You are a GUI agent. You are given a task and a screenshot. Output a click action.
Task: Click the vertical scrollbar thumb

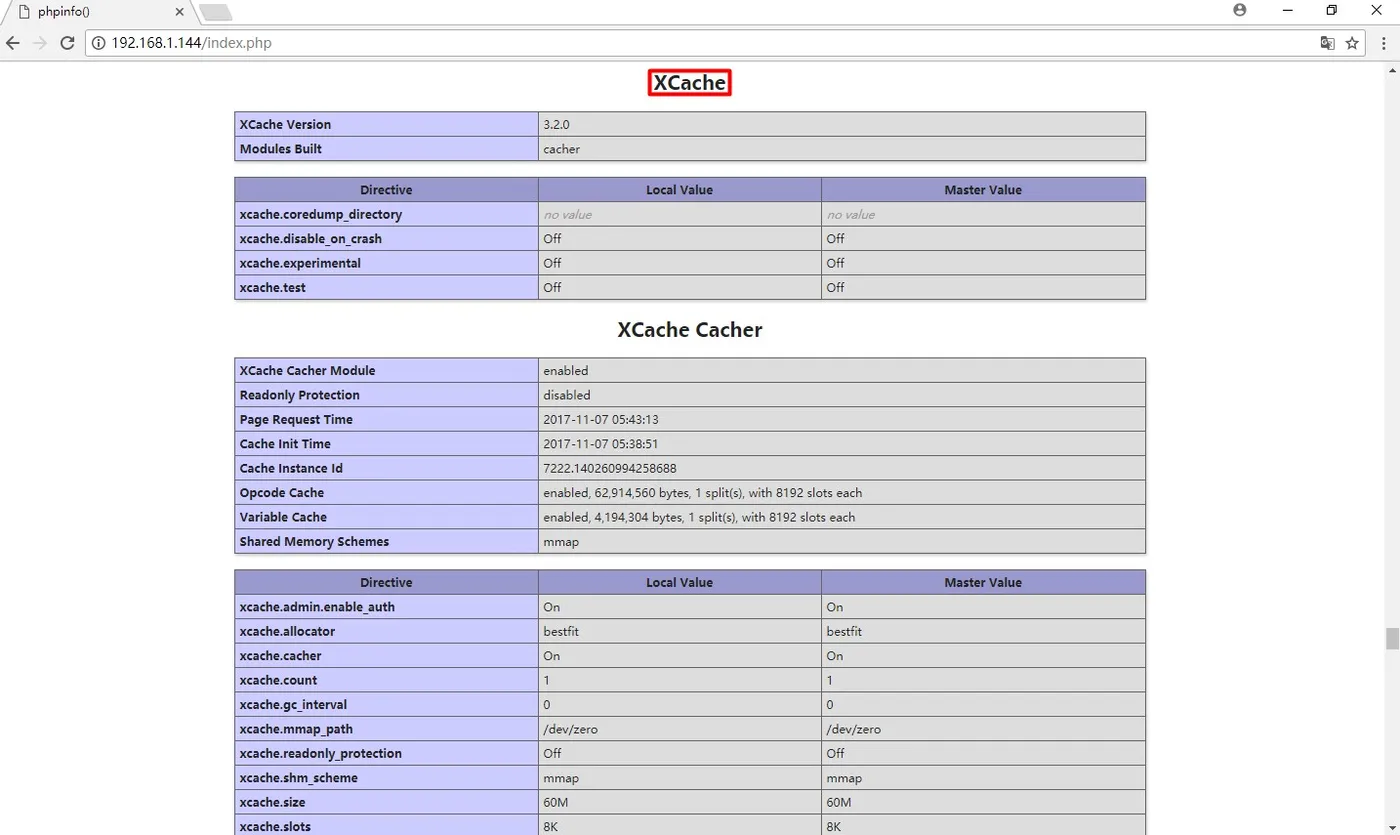pos(1392,639)
